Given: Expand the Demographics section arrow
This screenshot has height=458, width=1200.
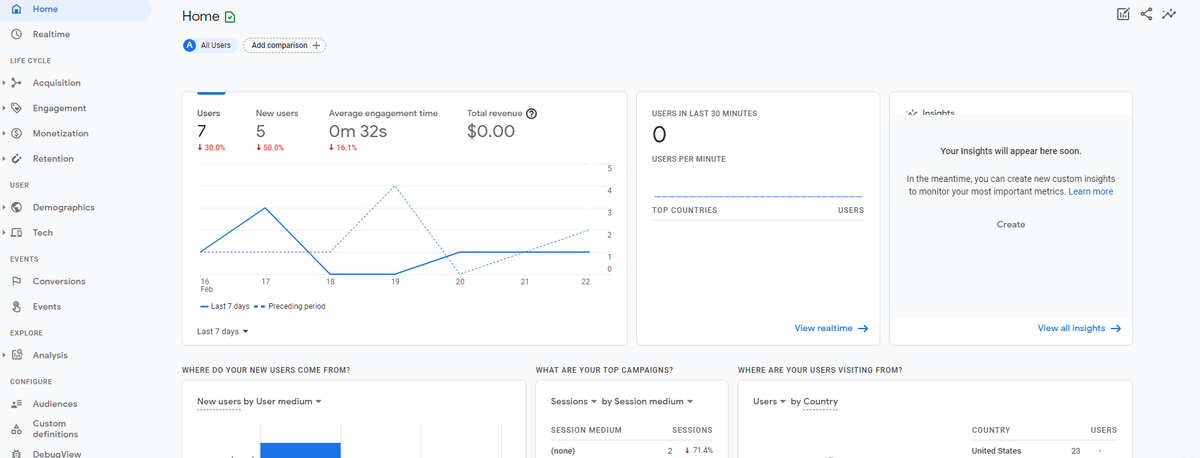Looking at the screenshot, I should [4, 207].
